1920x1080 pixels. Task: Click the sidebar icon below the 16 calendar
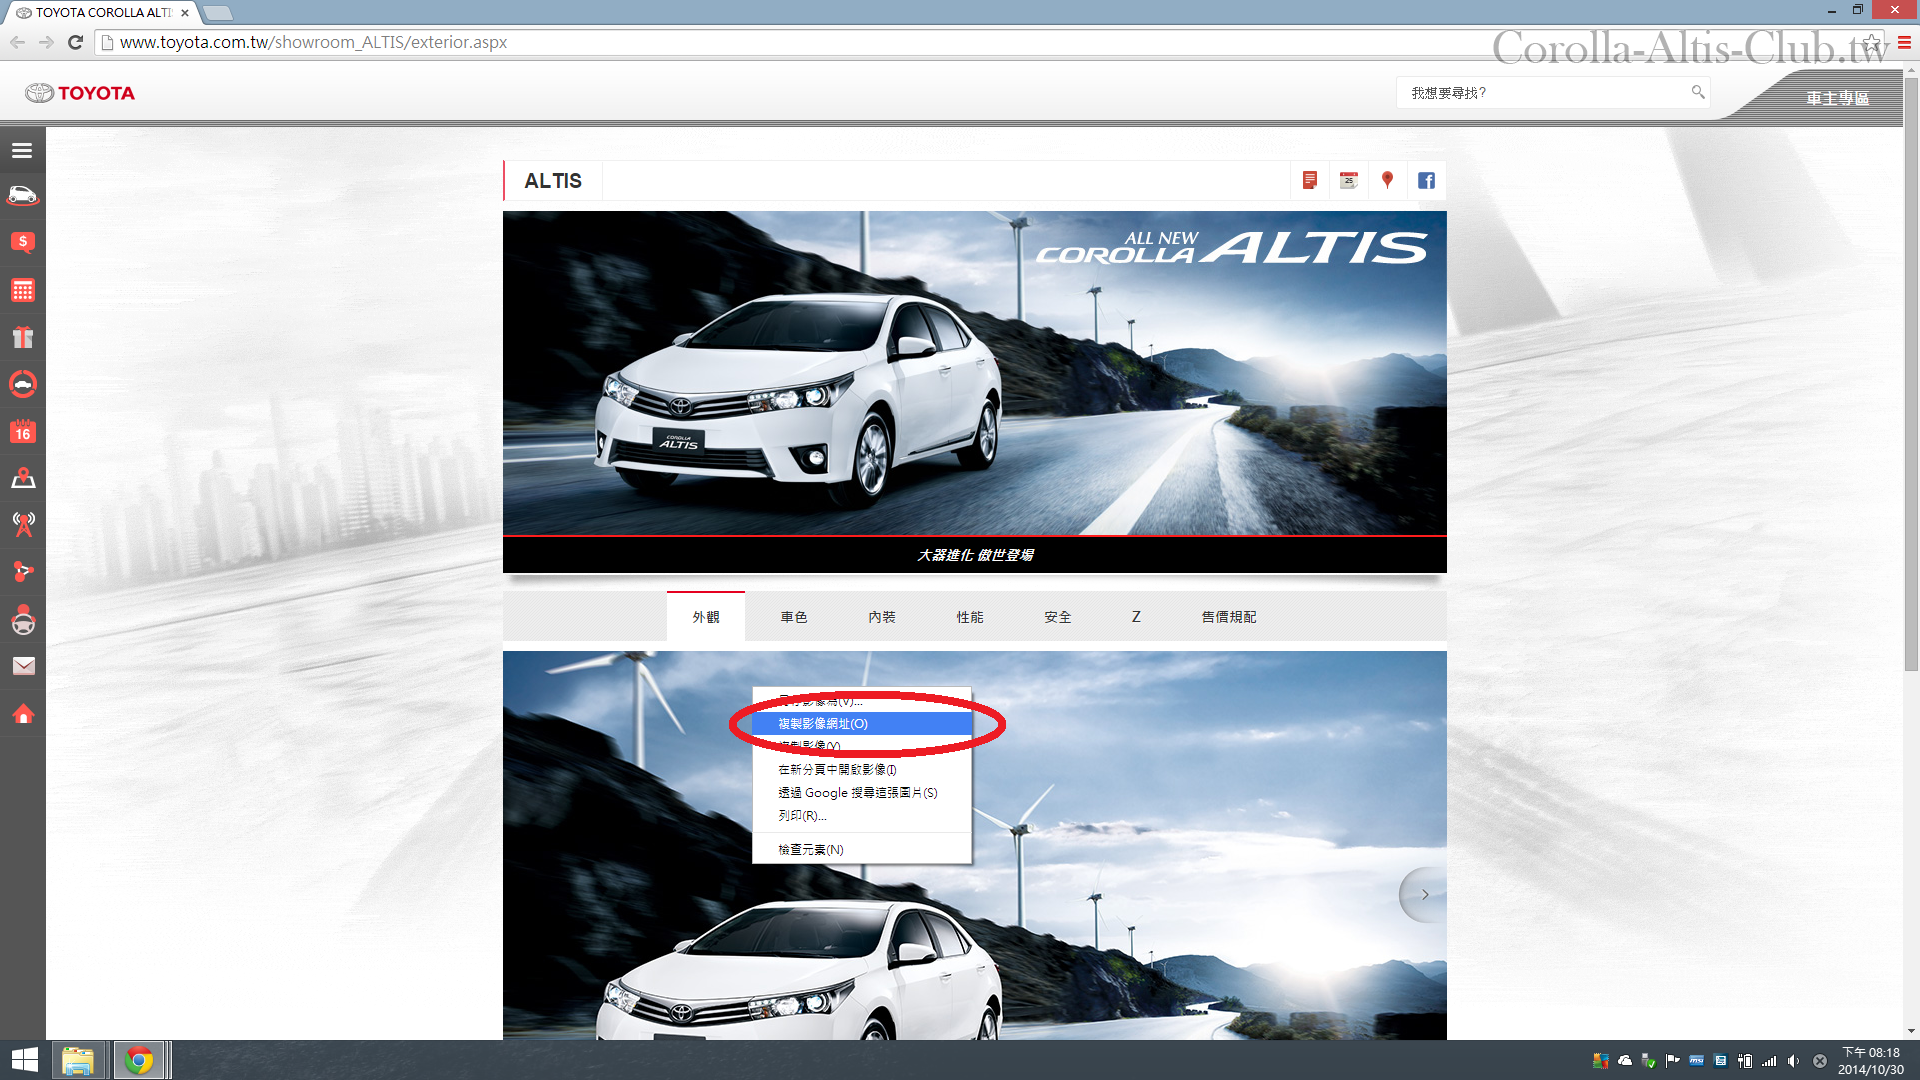[22, 478]
